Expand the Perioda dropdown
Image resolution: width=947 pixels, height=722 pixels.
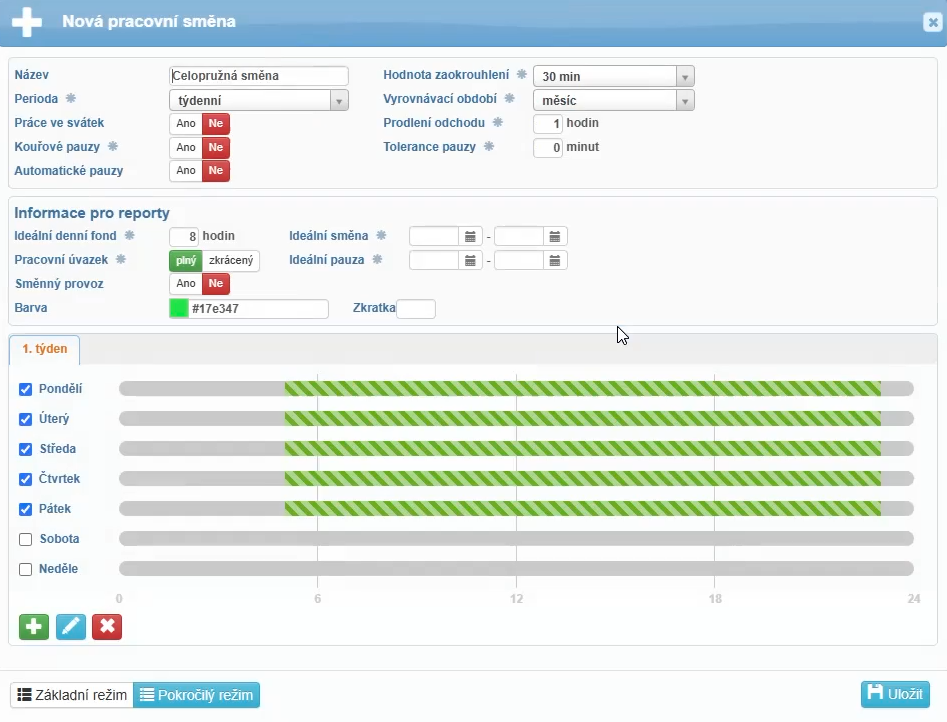coord(339,100)
